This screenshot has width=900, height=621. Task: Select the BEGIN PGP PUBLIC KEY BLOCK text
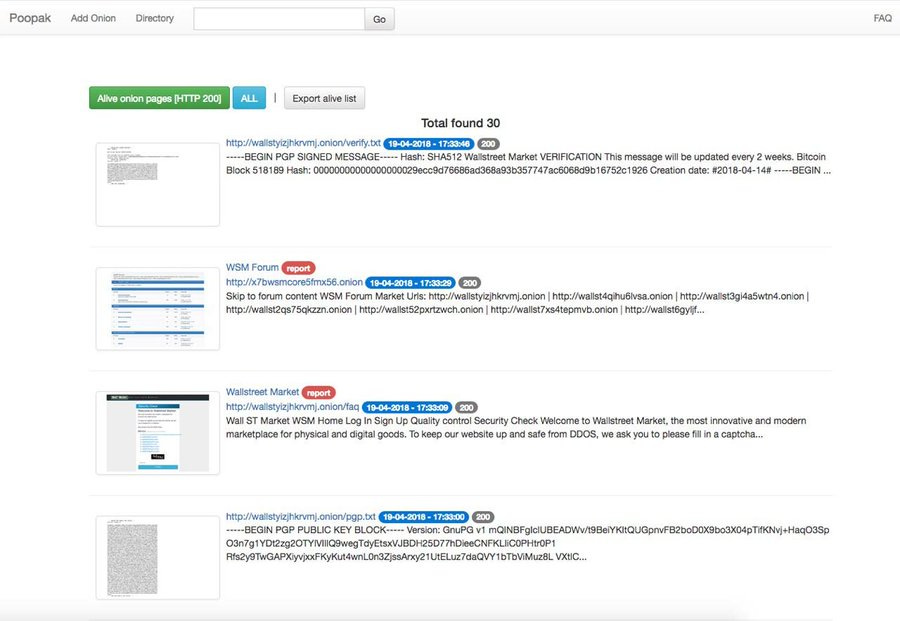click(527, 544)
